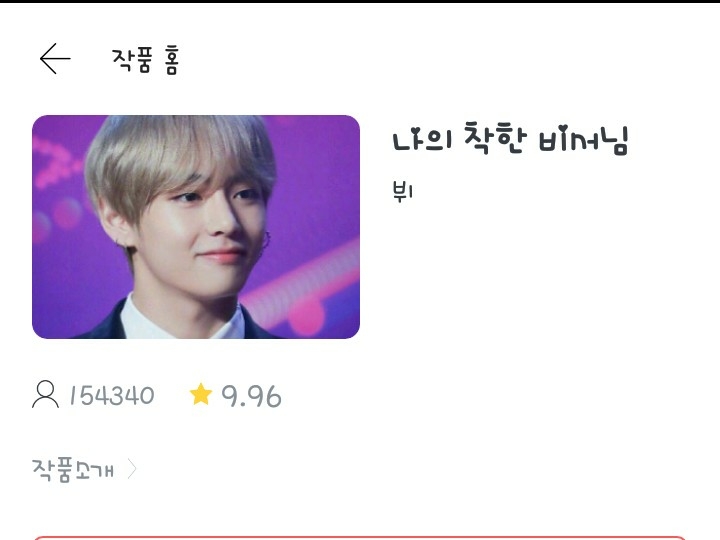Click the word 홈 in header
720x540 pixels.
coord(171,60)
